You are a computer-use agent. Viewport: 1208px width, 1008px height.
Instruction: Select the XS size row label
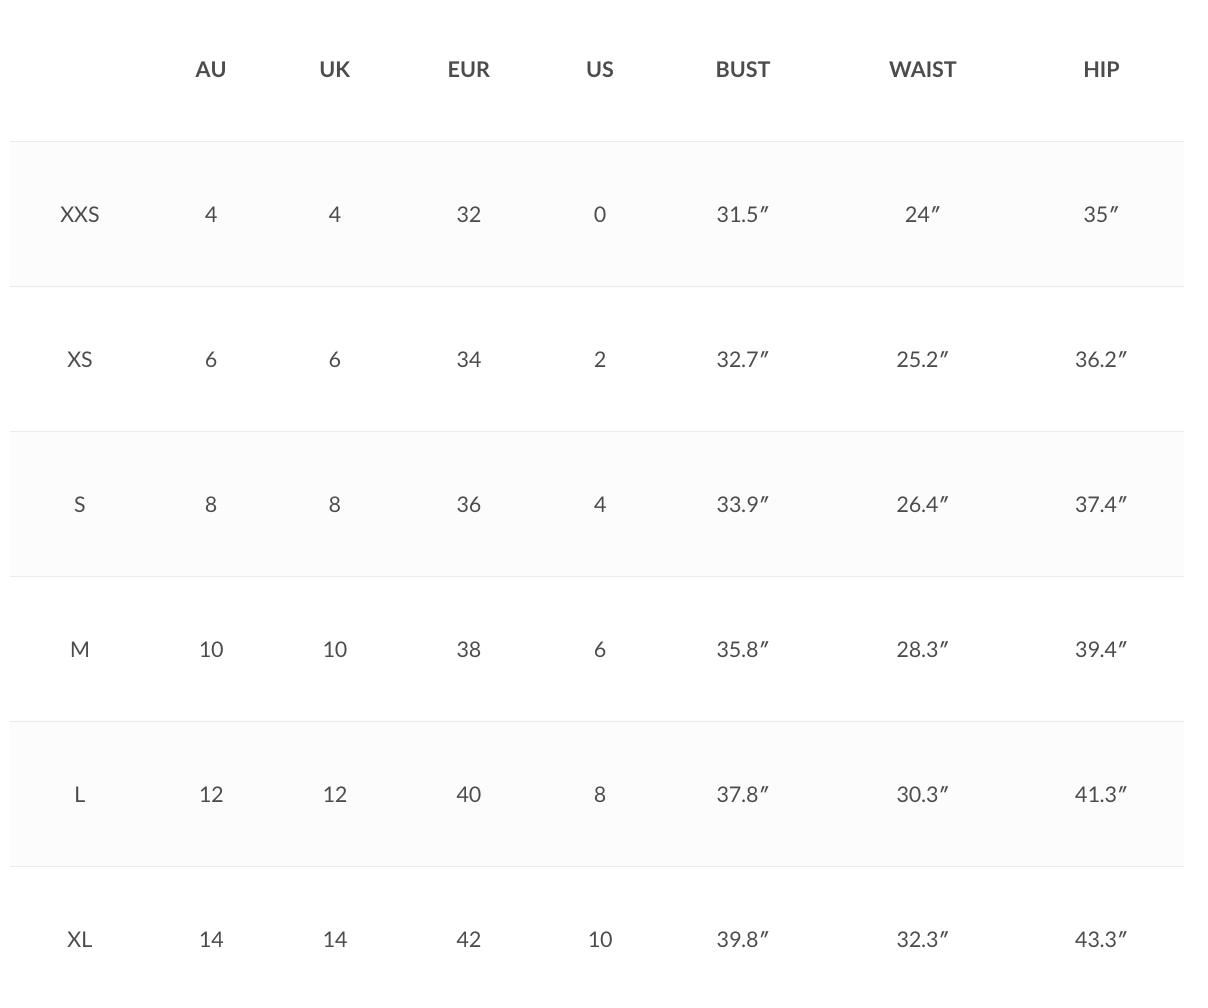[x=80, y=359]
